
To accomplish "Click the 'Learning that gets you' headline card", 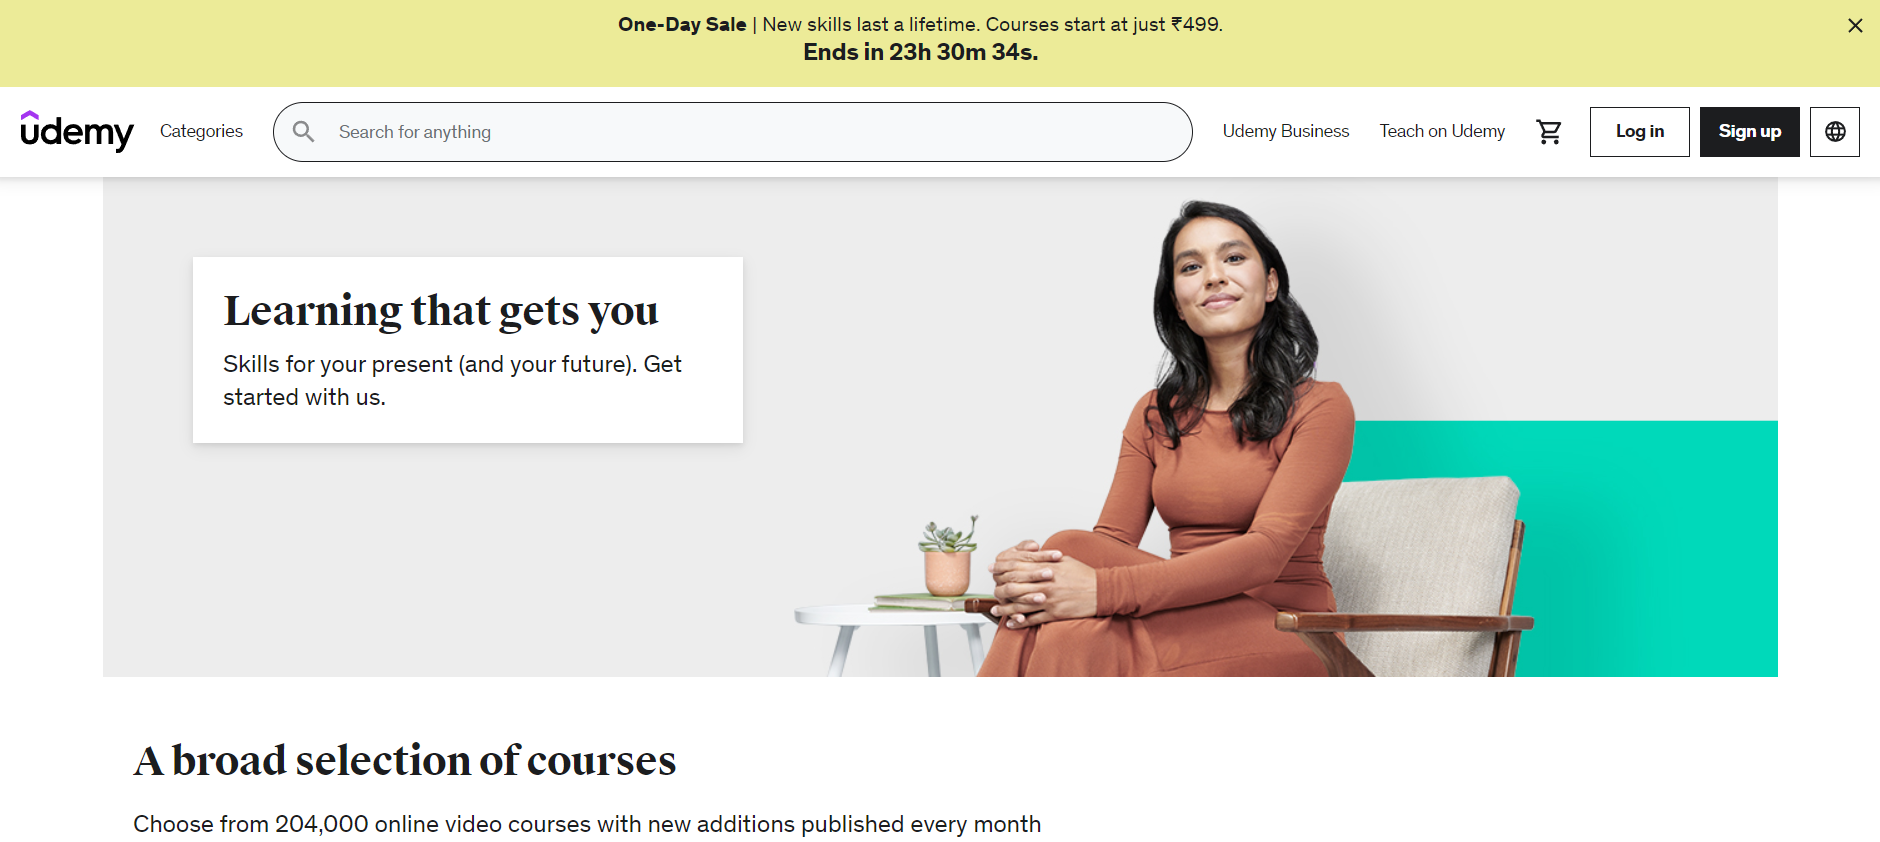I will pyautogui.click(x=468, y=350).
